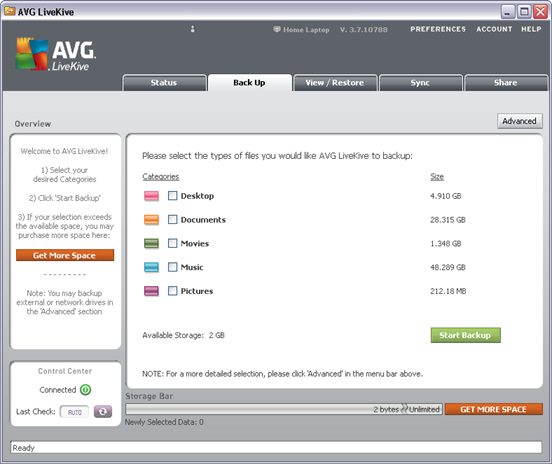Click the Control Center heading
The image size is (552, 464).
coord(65,371)
